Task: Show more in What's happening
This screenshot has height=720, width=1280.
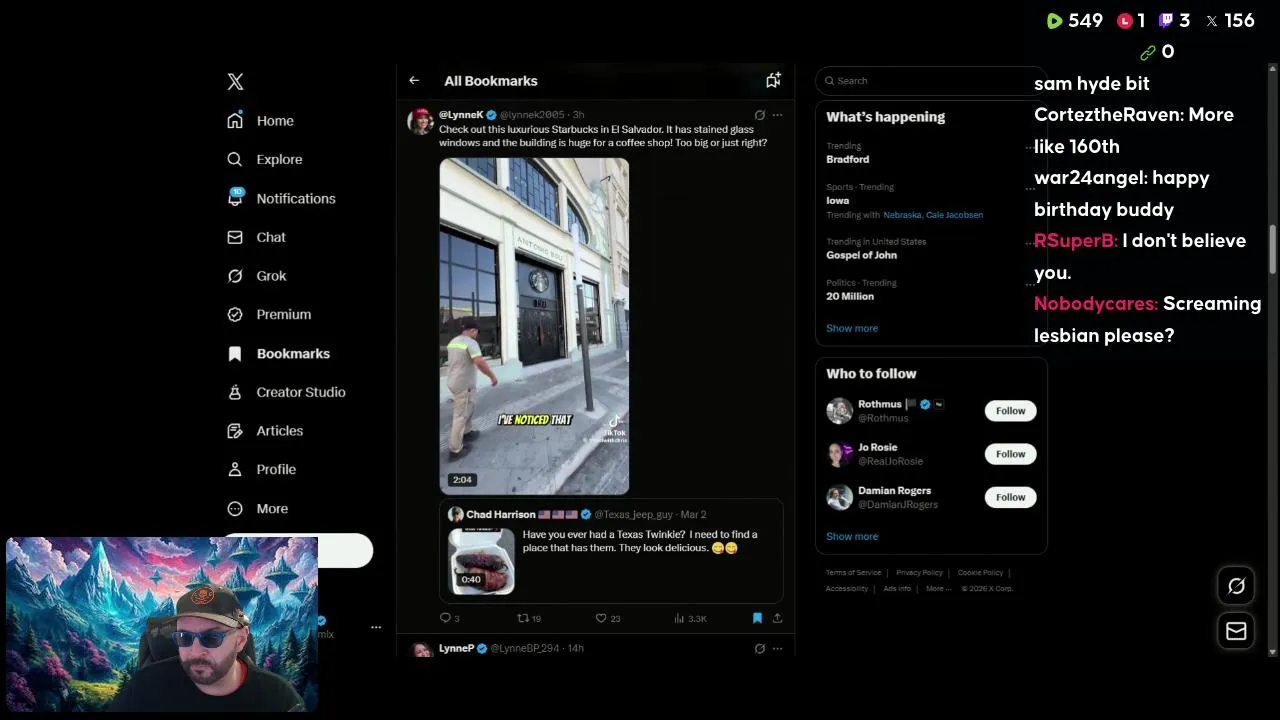Action: [x=852, y=328]
